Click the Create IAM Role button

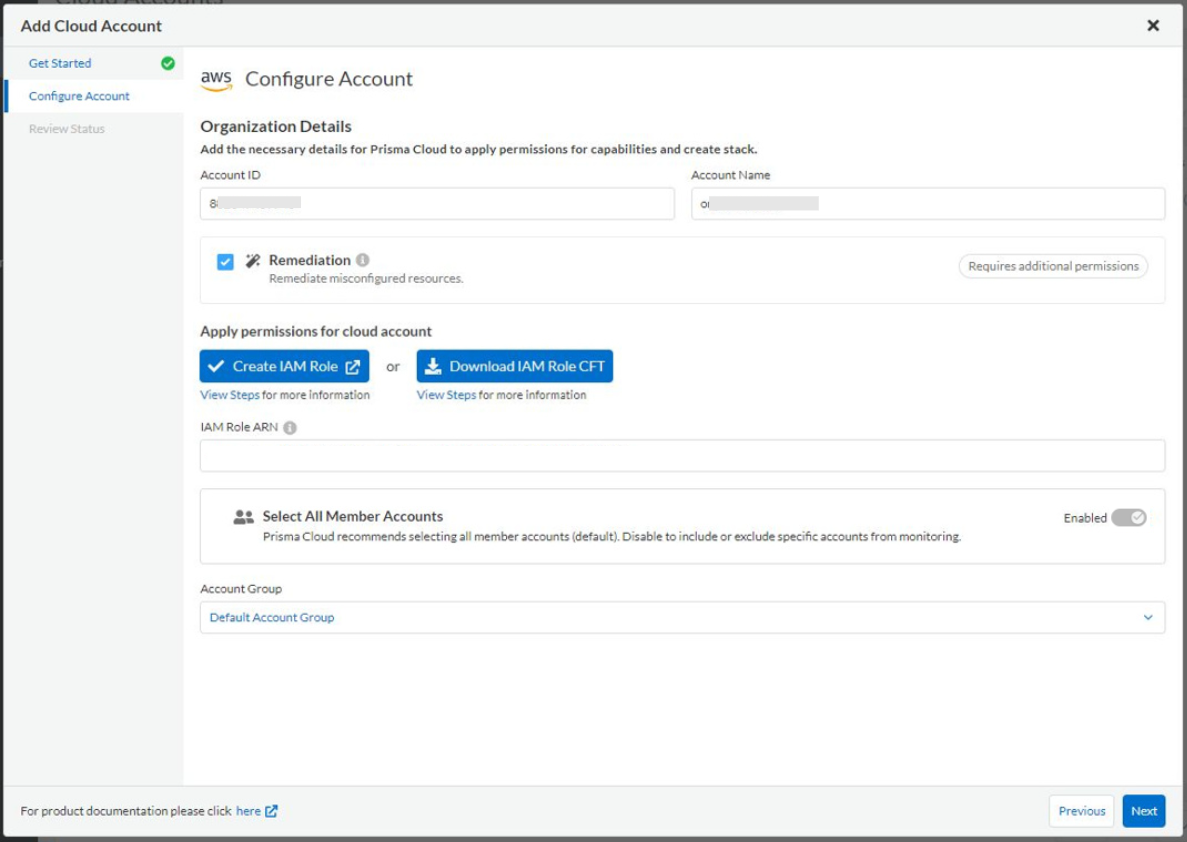[x=285, y=366]
